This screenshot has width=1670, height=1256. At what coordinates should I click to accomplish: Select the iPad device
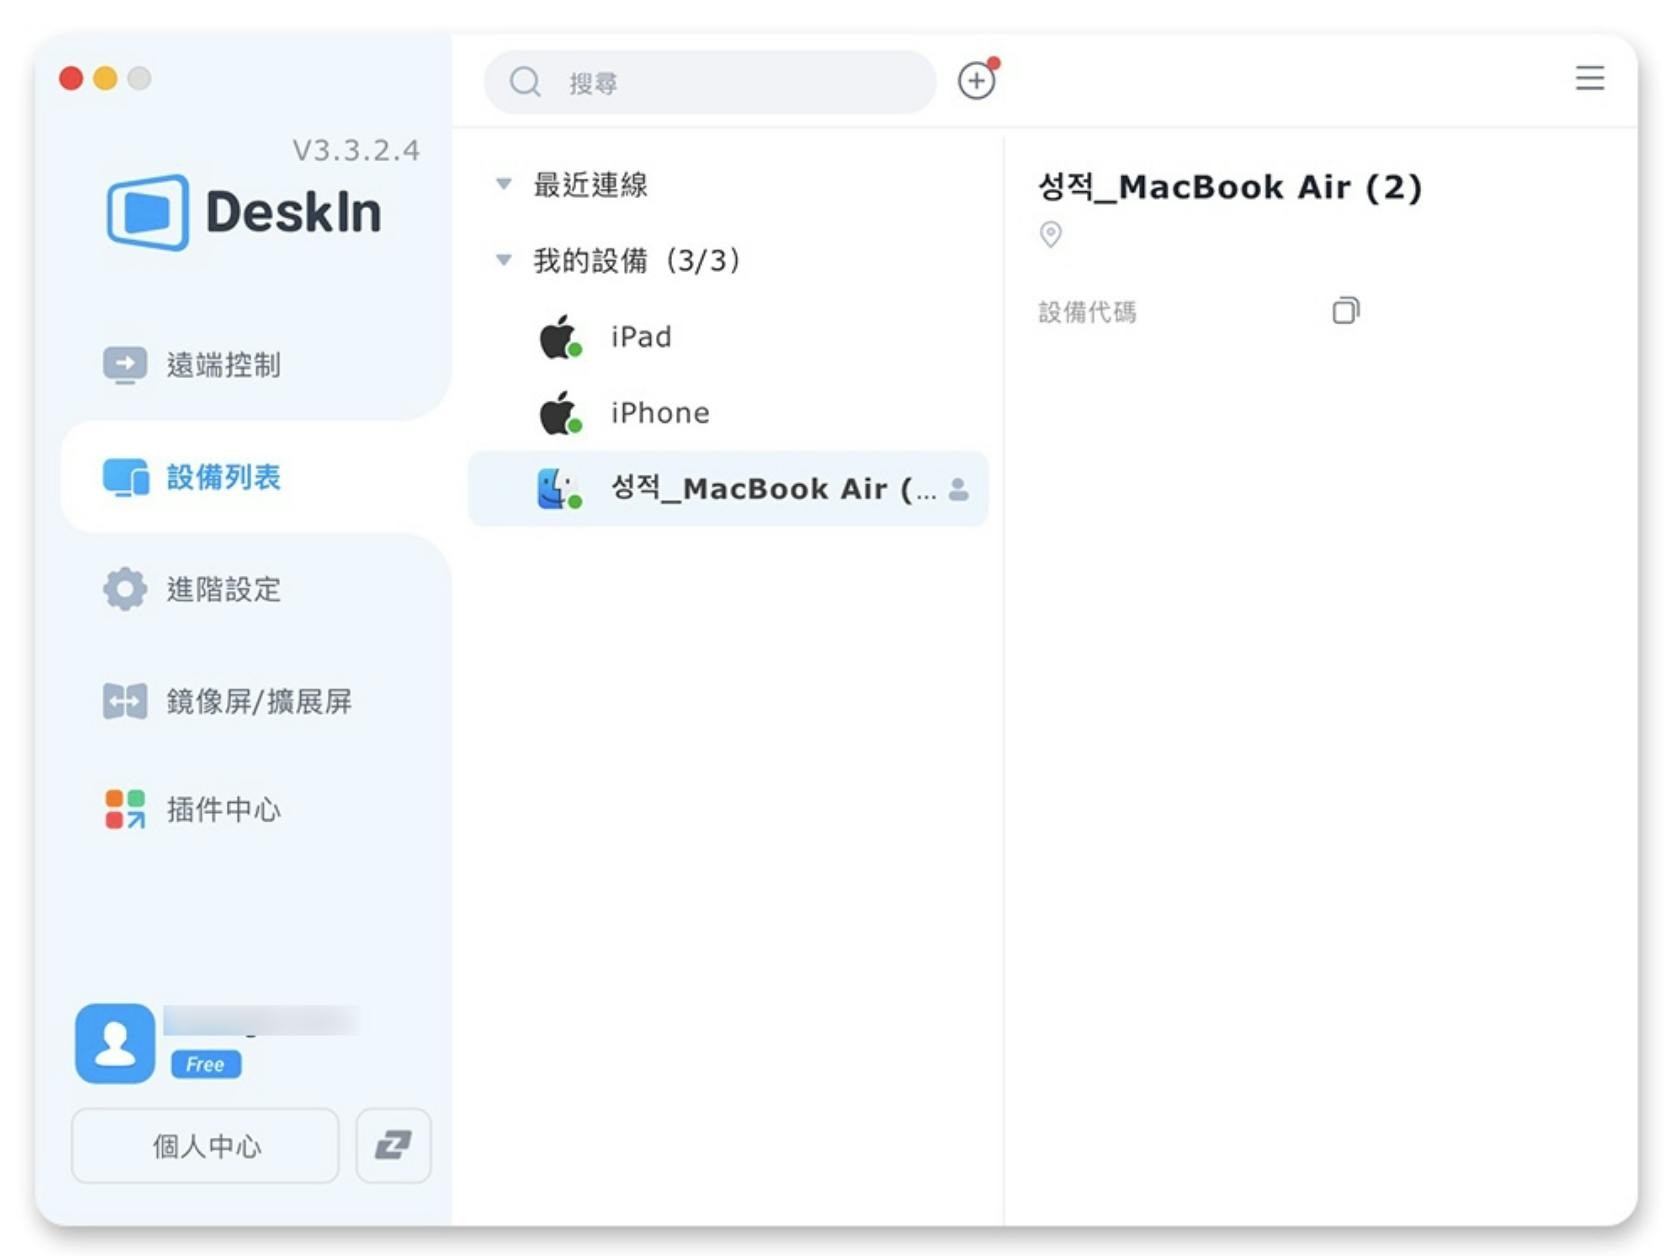pyautogui.click(x=728, y=337)
